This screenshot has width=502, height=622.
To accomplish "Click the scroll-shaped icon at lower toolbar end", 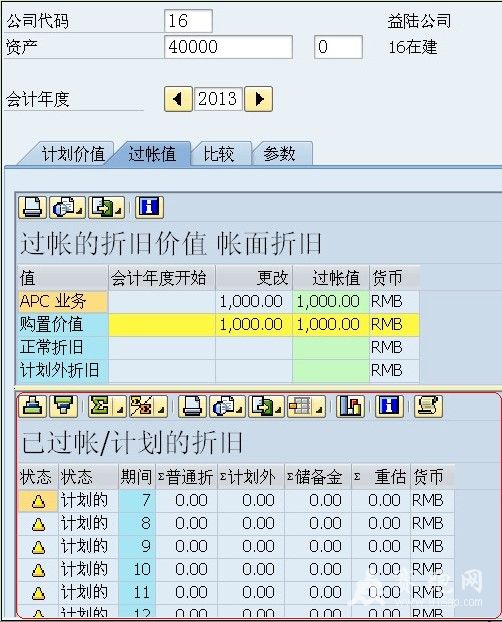I will (428, 406).
